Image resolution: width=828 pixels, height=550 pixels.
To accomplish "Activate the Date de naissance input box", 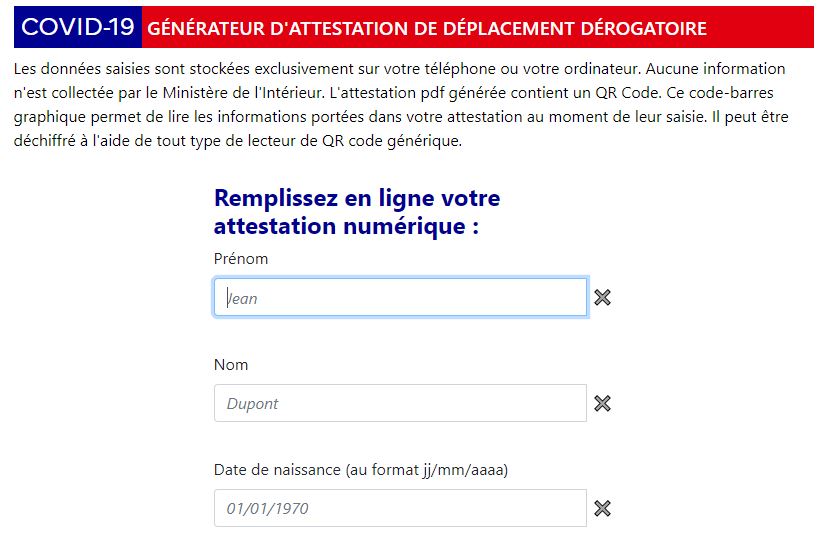I will (x=400, y=508).
